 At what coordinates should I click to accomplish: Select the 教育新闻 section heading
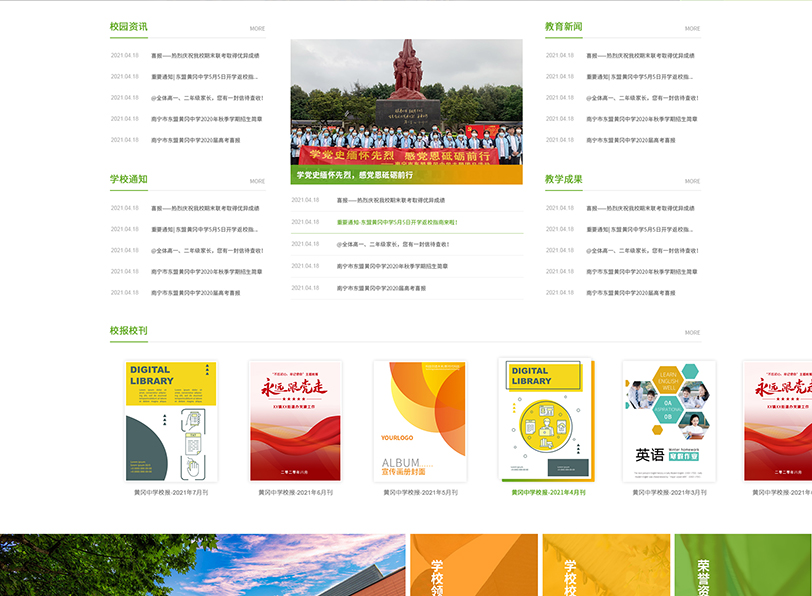563,27
